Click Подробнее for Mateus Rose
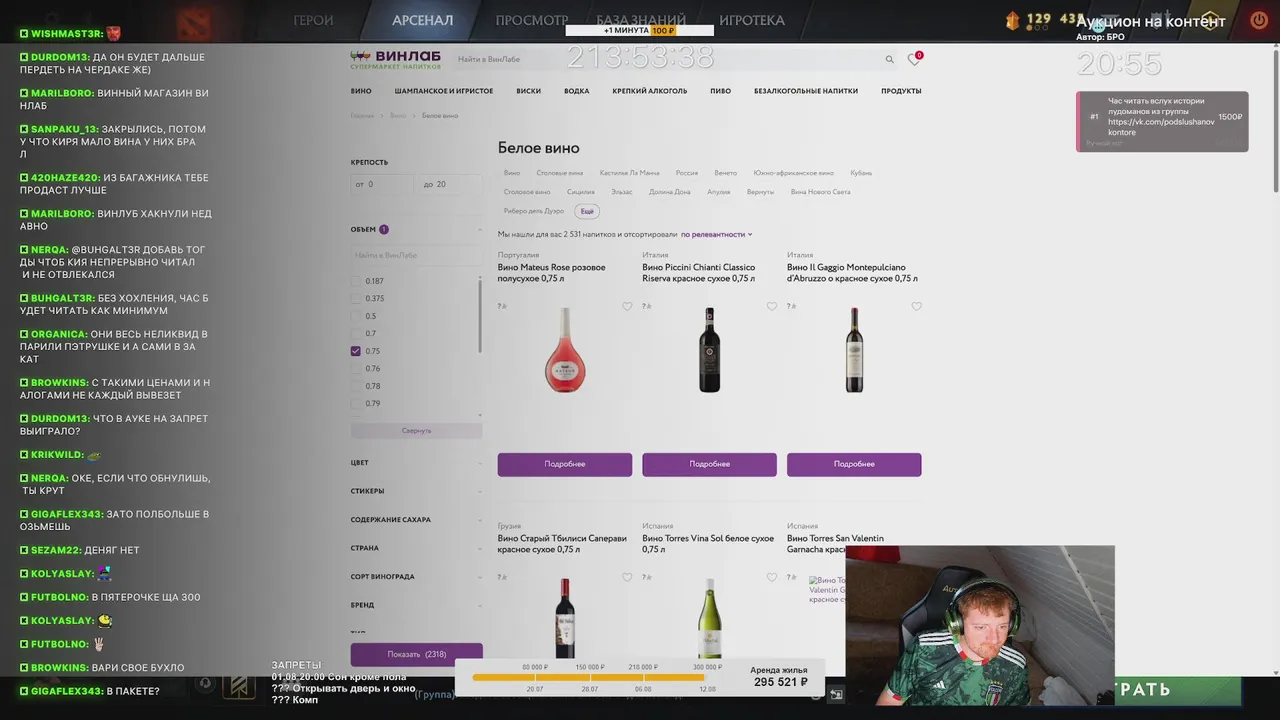The height and width of the screenshot is (720, 1280). tap(565, 464)
